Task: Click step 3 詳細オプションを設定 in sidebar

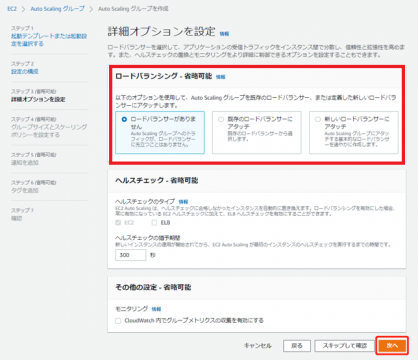Action: [x=38, y=99]
